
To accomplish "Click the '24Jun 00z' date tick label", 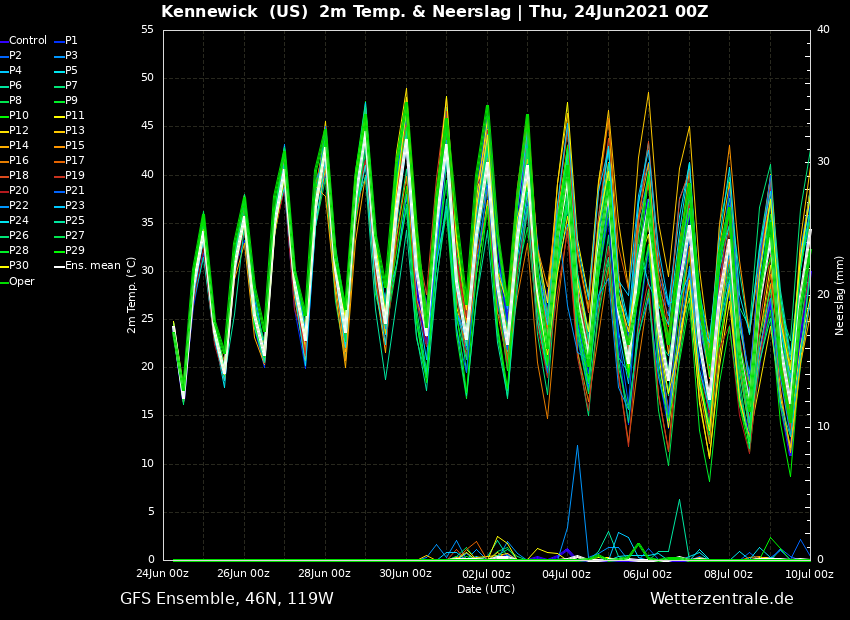I will coord(163,574).
